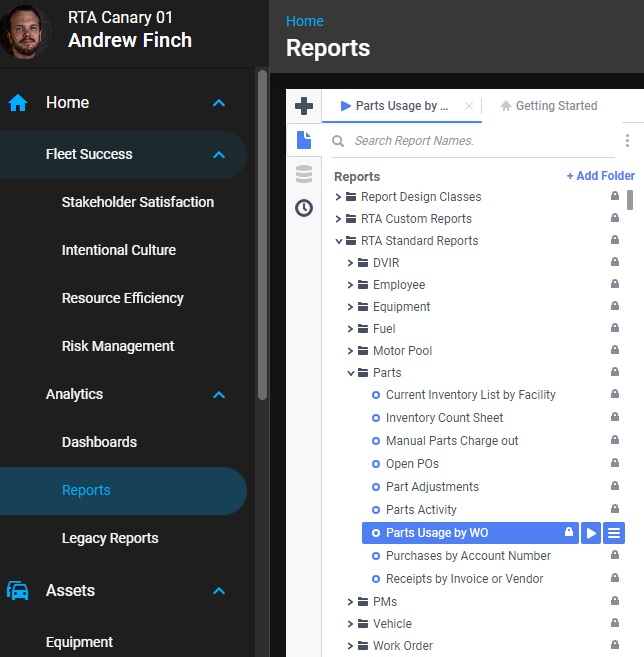Collapse the Parts folder in tree
This screenshot has width=644, height=657.
point(351,373)
